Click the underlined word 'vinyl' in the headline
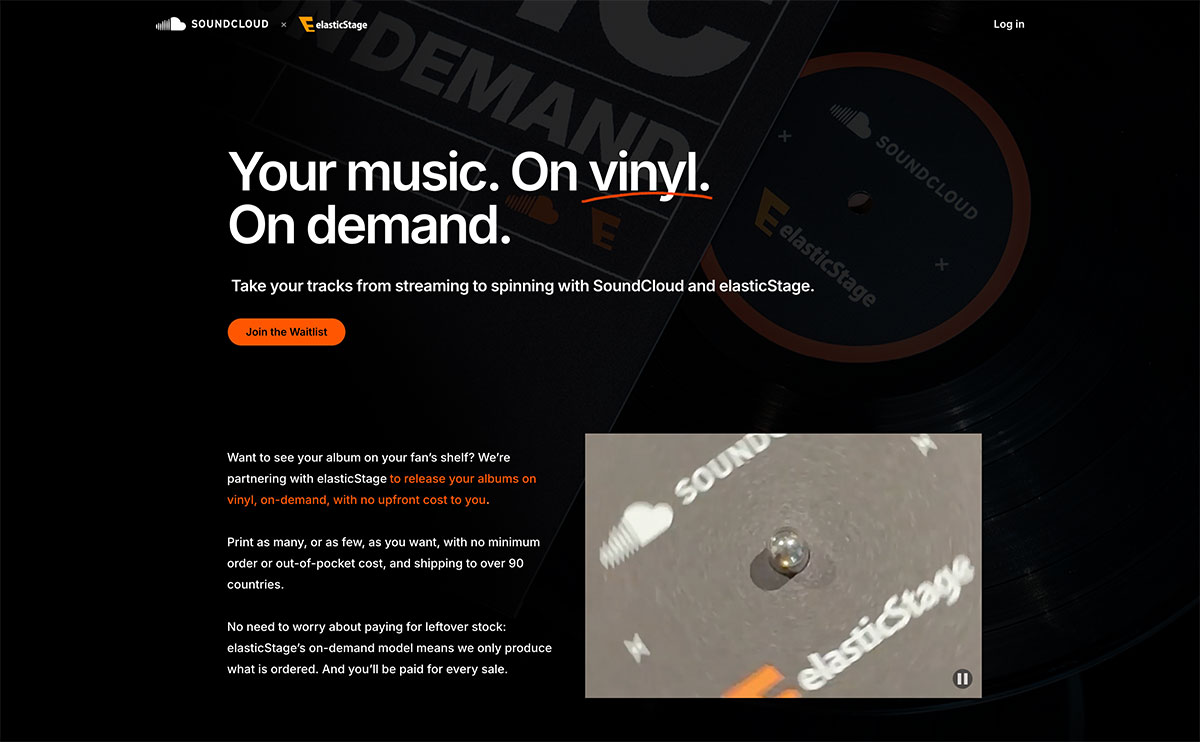Viewport: 1200px width, 742px height. point(648,174)
